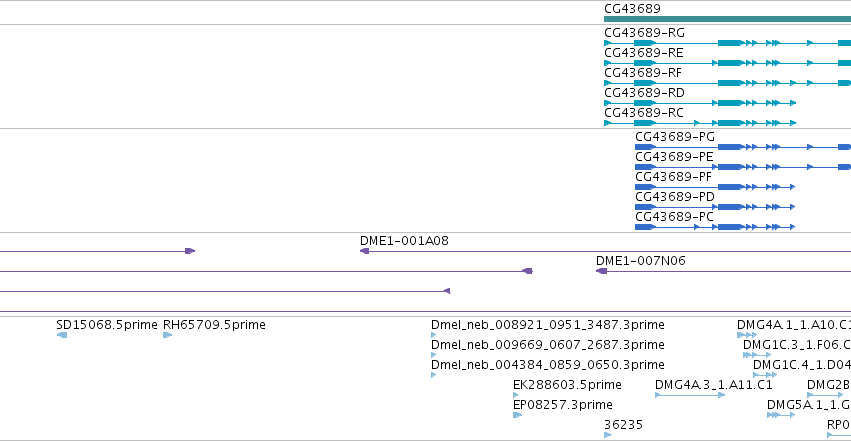
Task: Select the DMG1C.4_1.D04 cDNA label
Action: (x=802, y=366)
